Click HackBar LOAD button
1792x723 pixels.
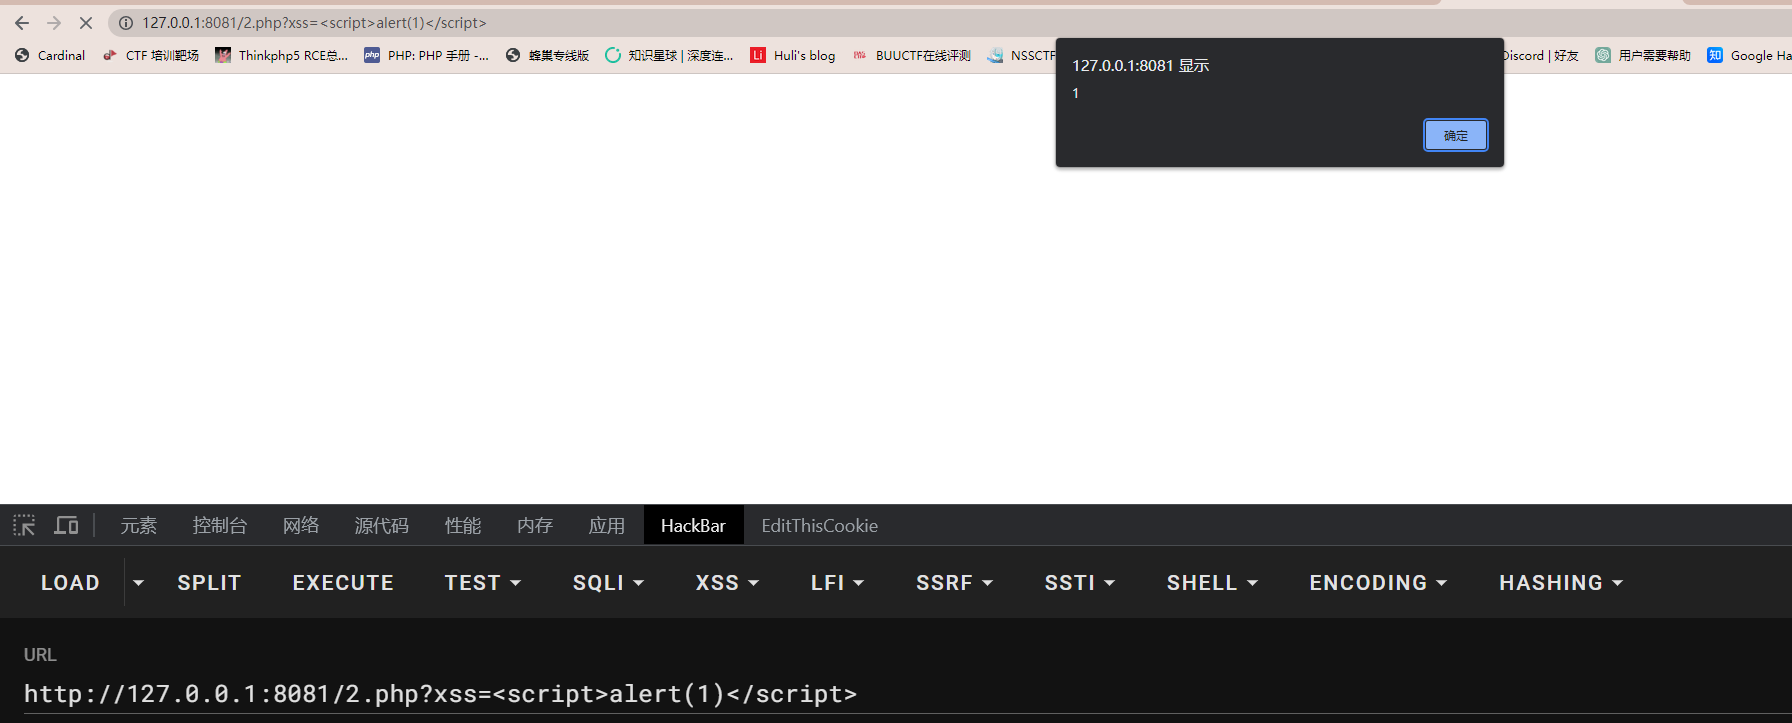point(70,583)
